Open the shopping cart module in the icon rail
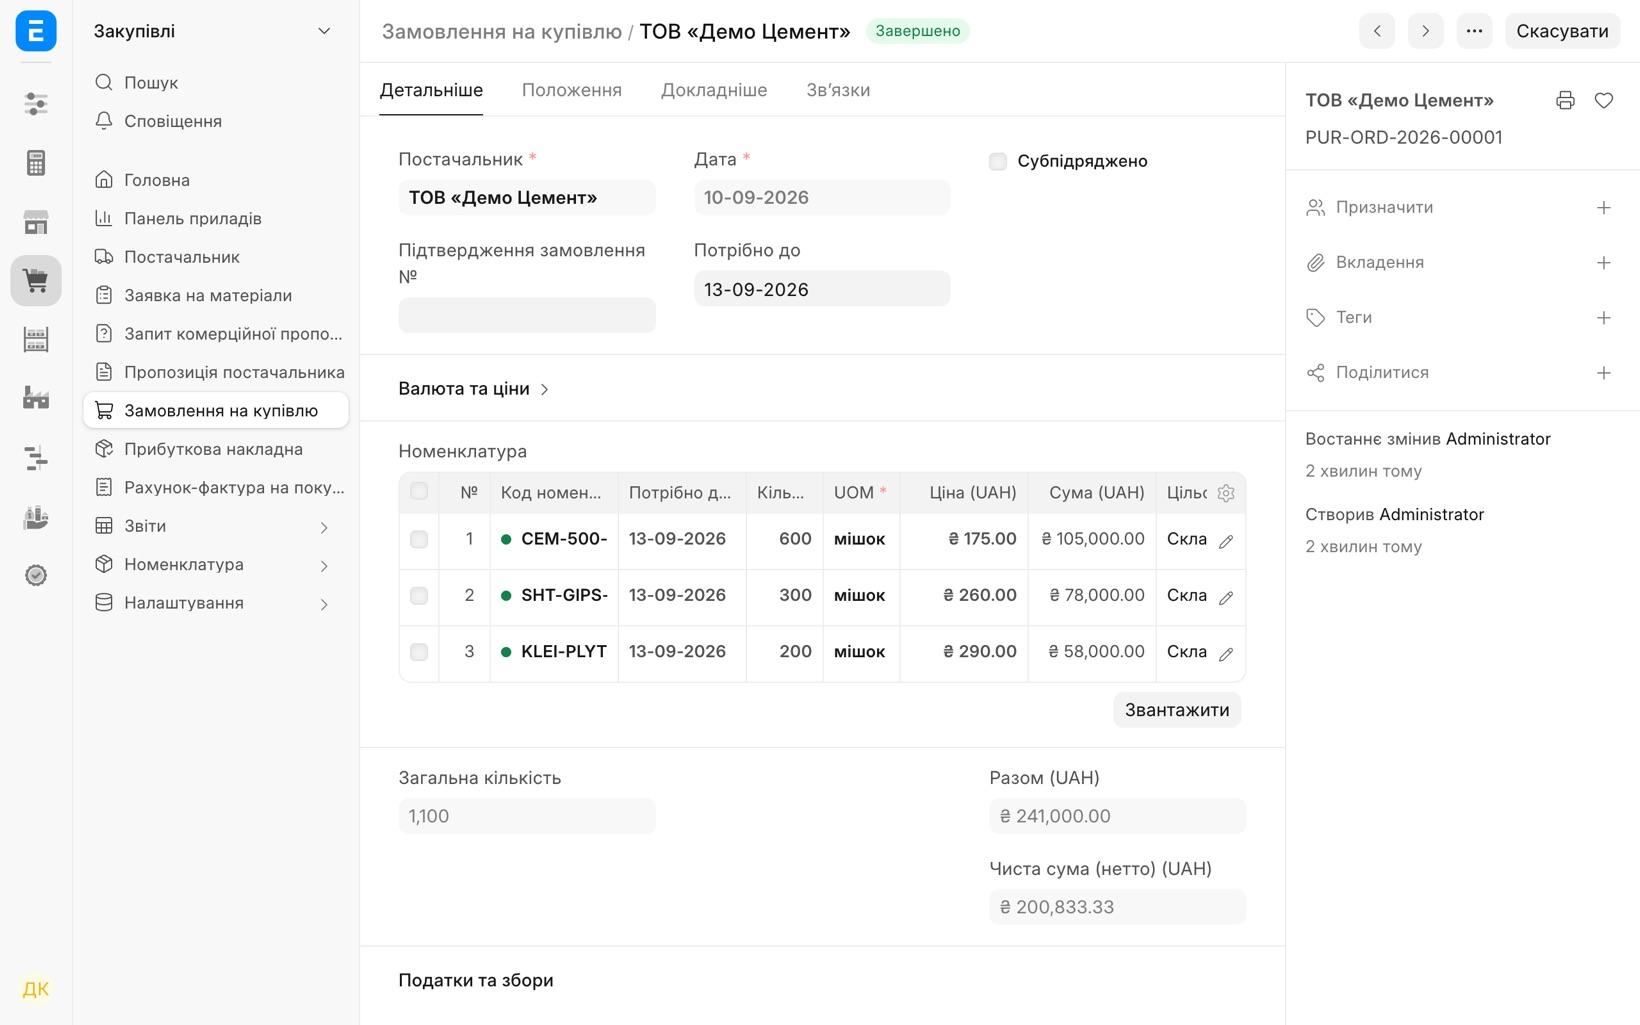The width and height of the screenshot is (1640, 1025). (36, 280)
